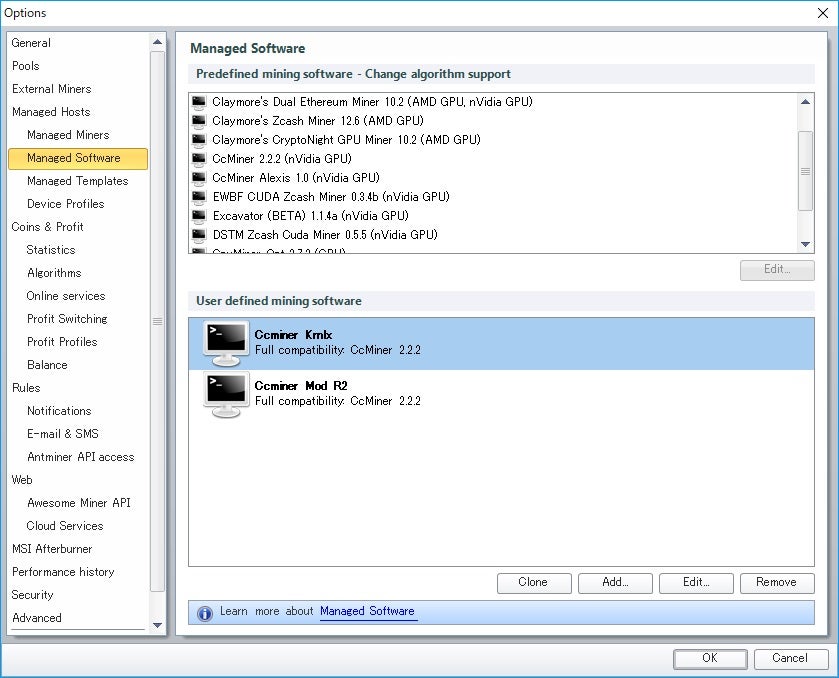Viewport: 839px width, 678px height.
Task: Go to the Cloud Services section
Action: click(65, 526)
